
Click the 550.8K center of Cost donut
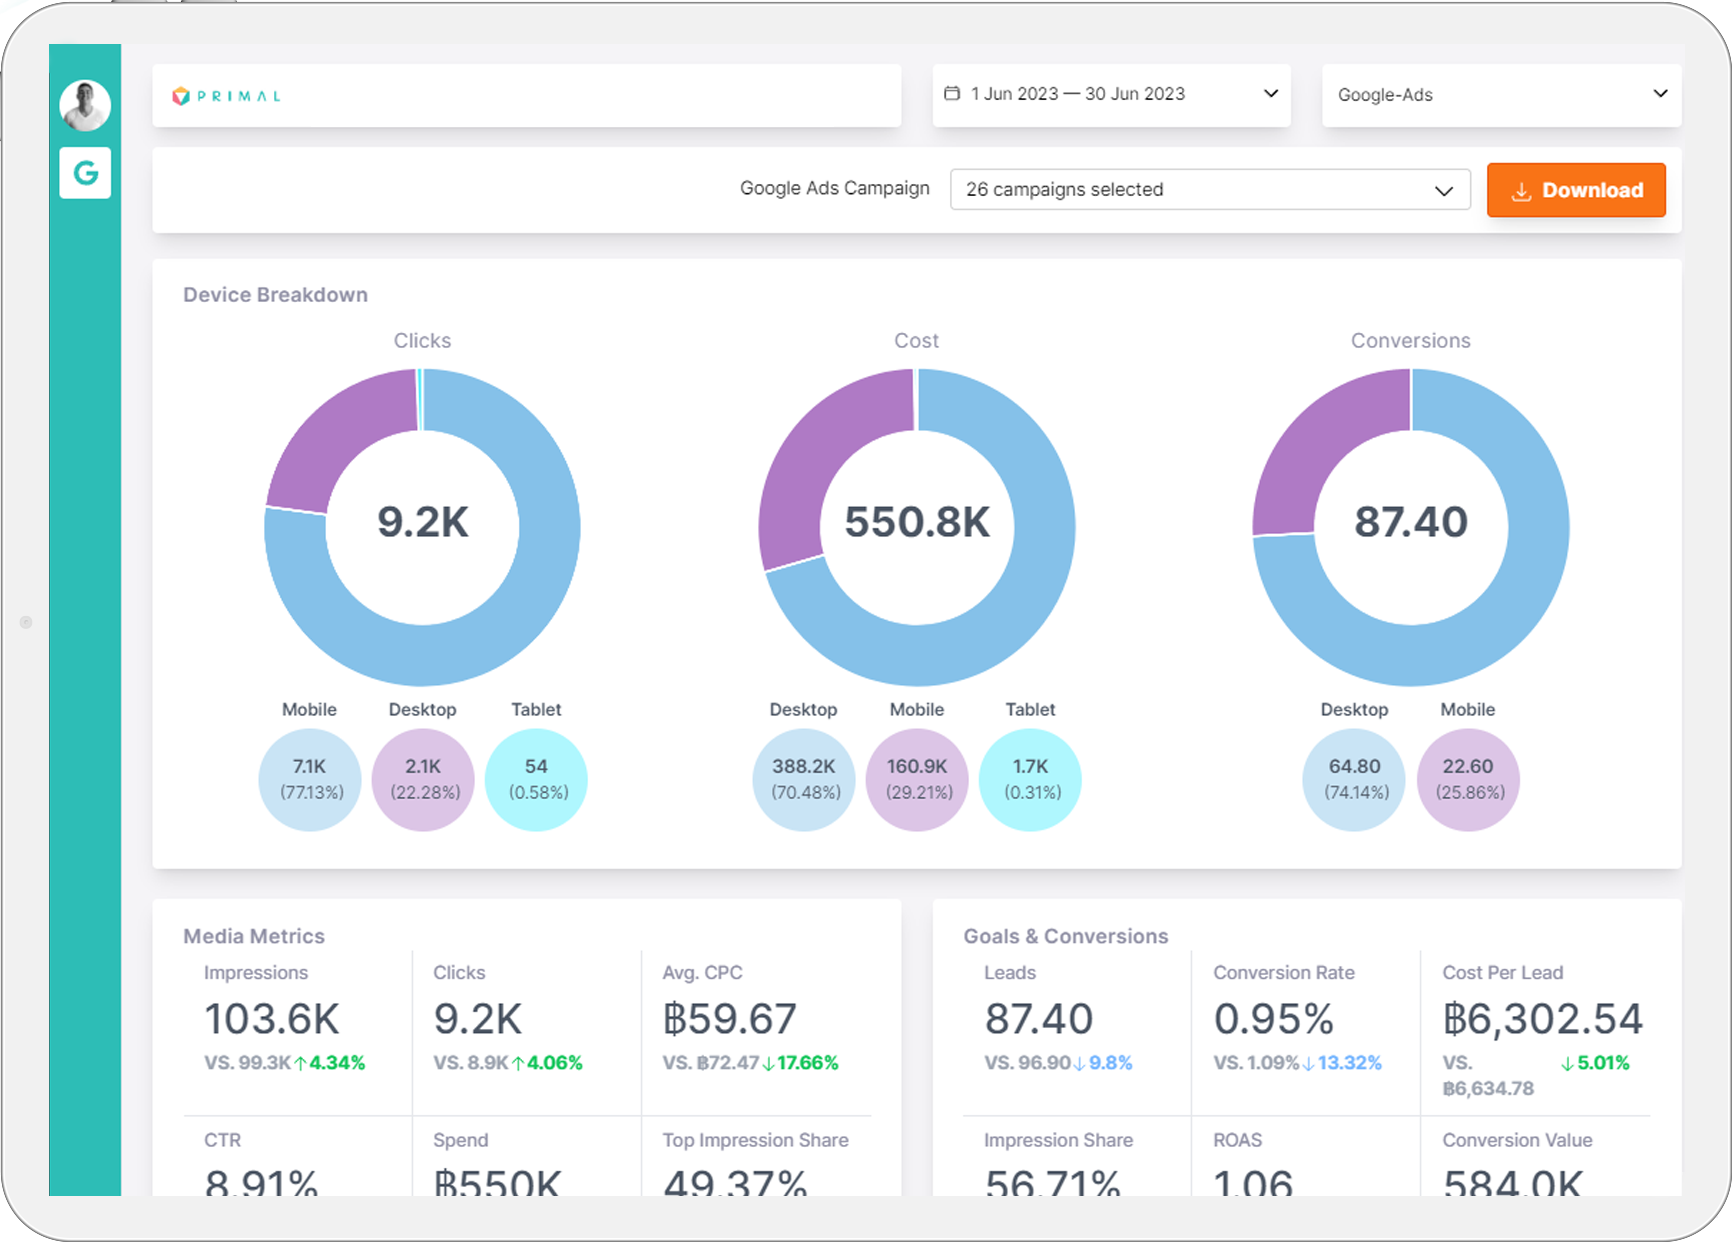917,522
